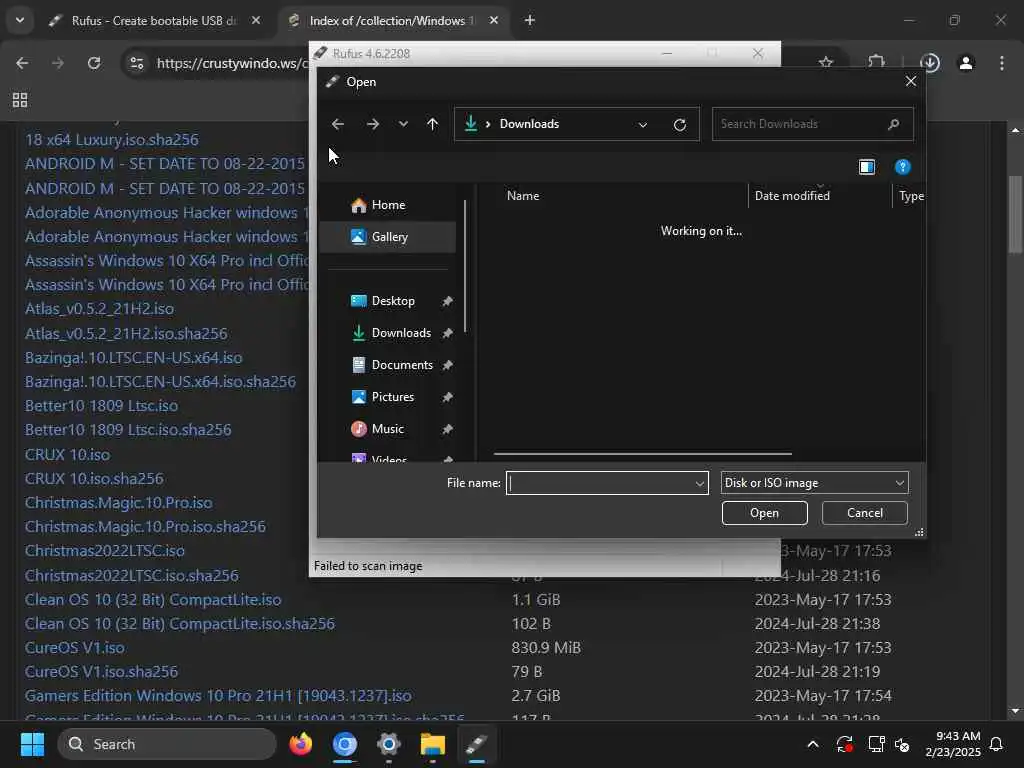Go back in the Open dialog
This screenshot has width=1024, height=768.
click(x=338, y=124)
